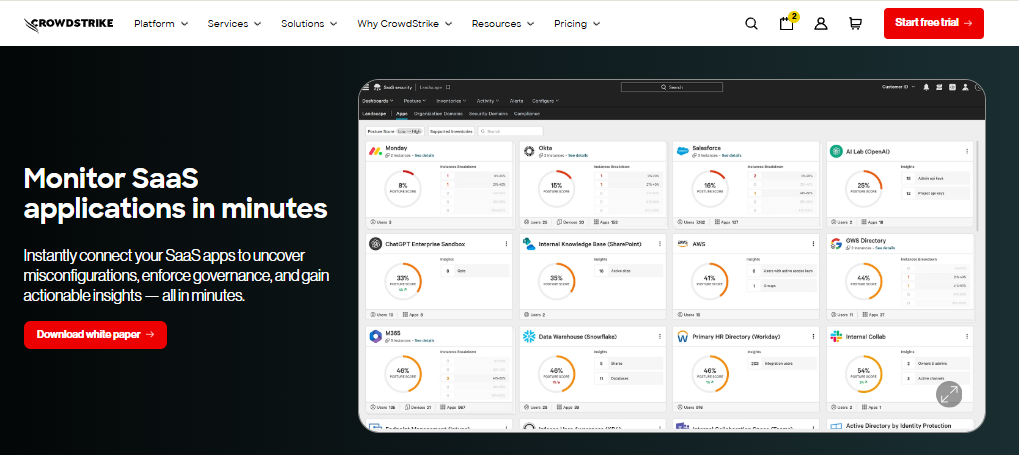Image resolution: width=1019 pixels, height=455 pixels.
Task: Expand the Why CrowdStrike menu
Action: point(404,23)
